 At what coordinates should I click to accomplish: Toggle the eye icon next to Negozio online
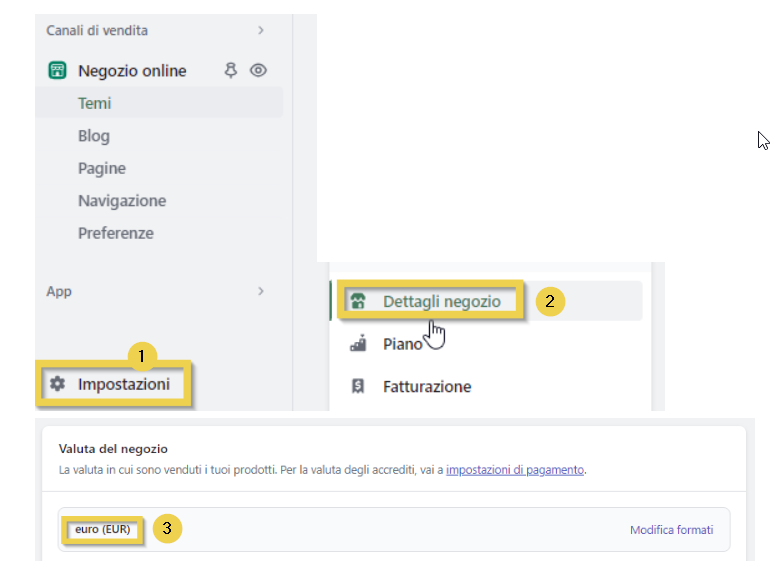pyautogui.click(x=259, y=70)
